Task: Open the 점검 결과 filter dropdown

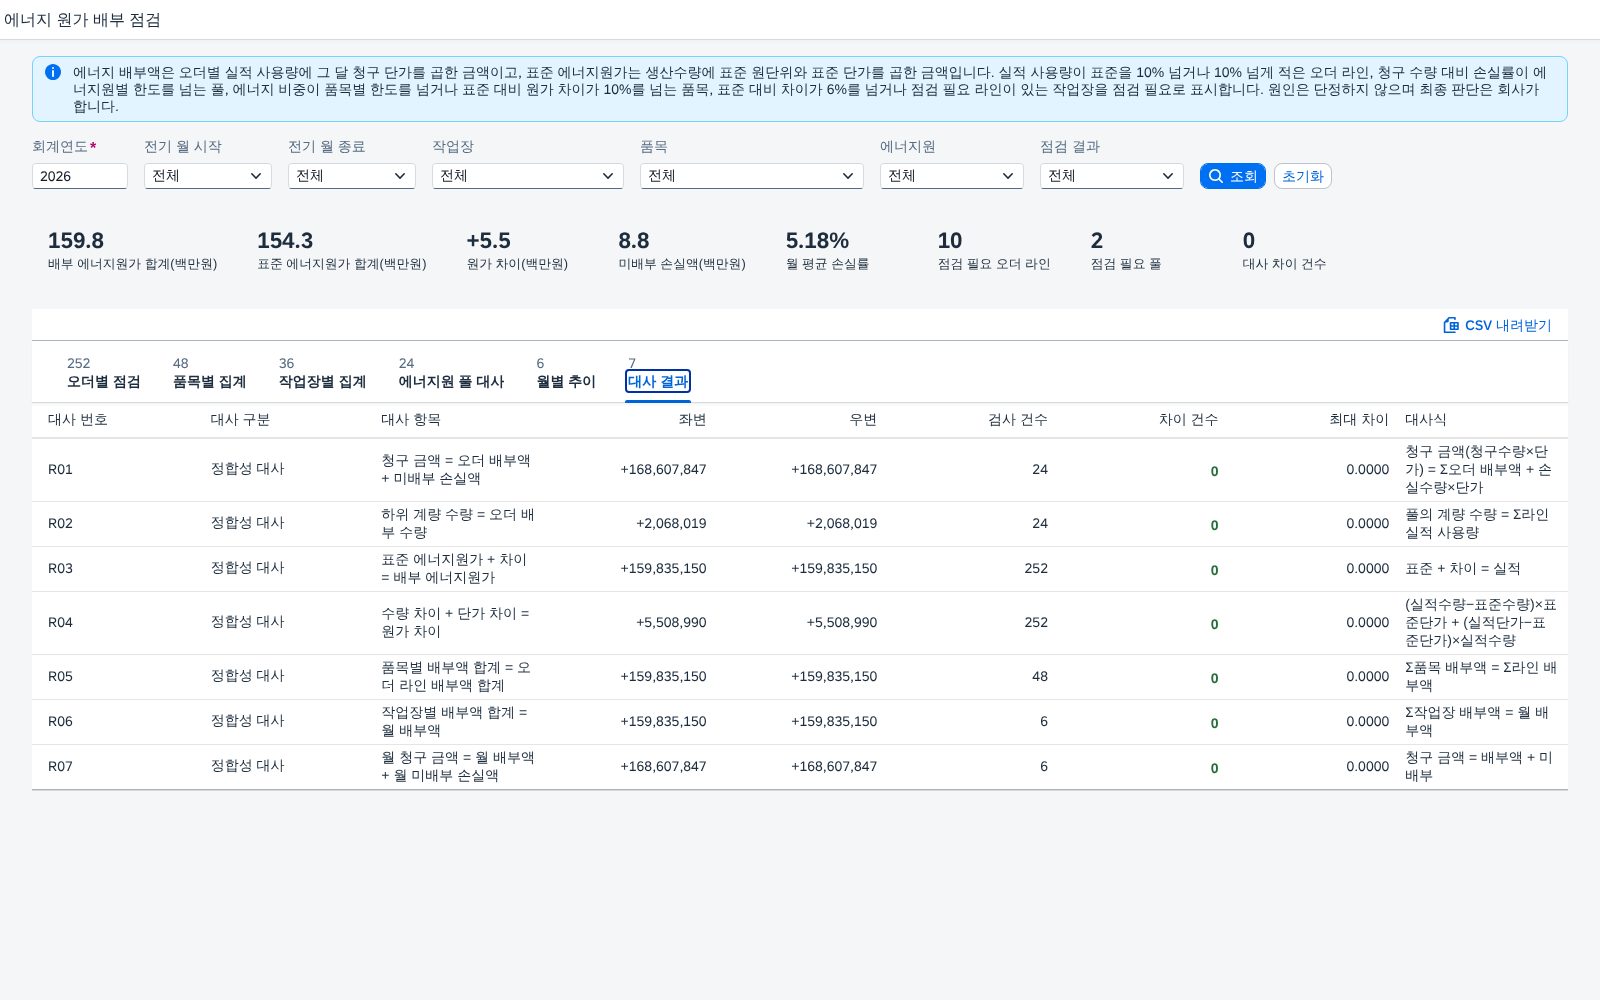Action: tap(1112, 176)
